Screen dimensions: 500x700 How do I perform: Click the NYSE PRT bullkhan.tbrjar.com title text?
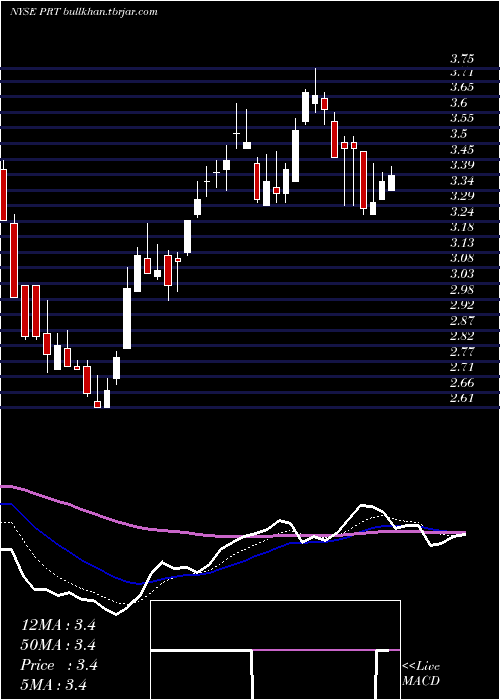(84, 12)
